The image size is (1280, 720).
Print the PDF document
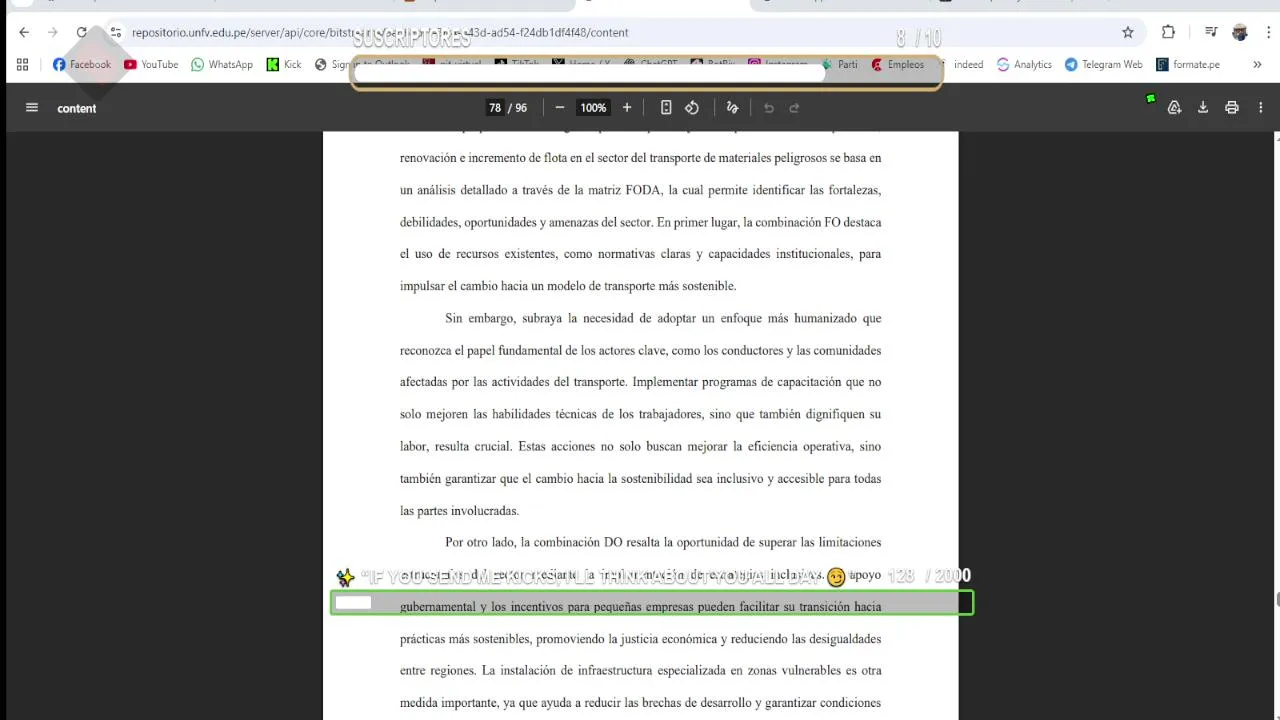(1232, 108)
